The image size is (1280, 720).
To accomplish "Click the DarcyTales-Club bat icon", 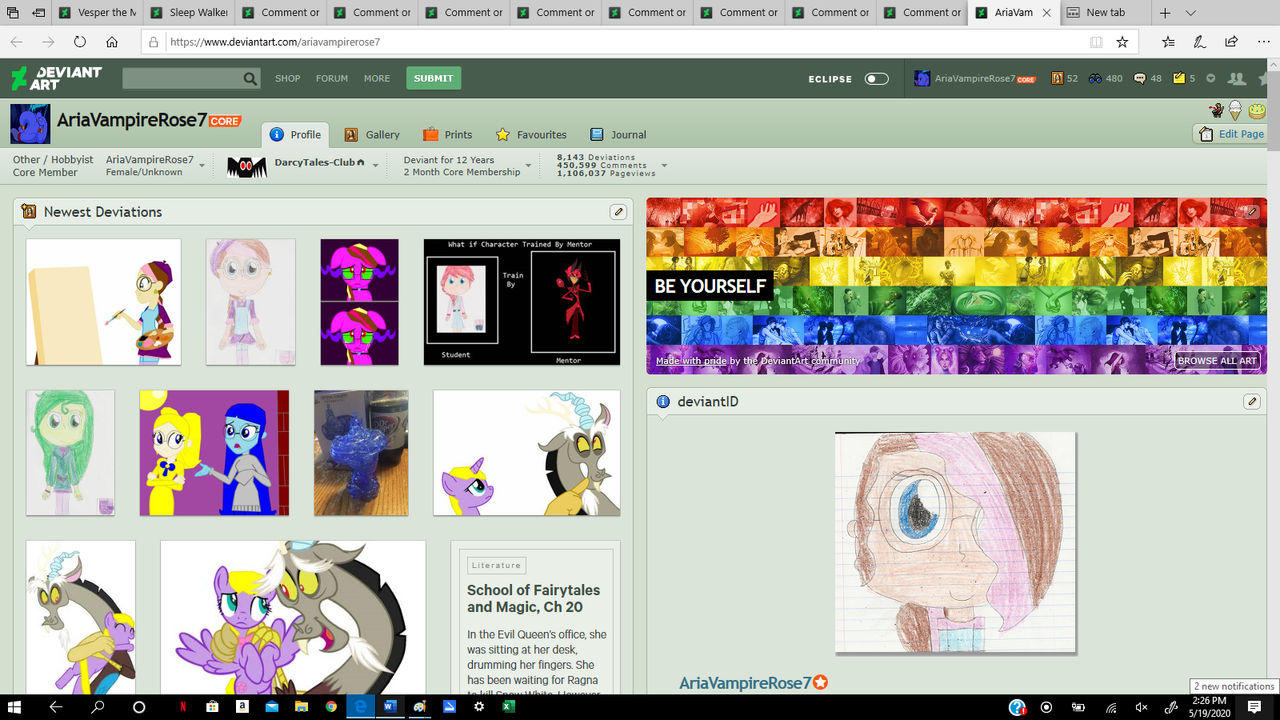I will pos(247,166).
